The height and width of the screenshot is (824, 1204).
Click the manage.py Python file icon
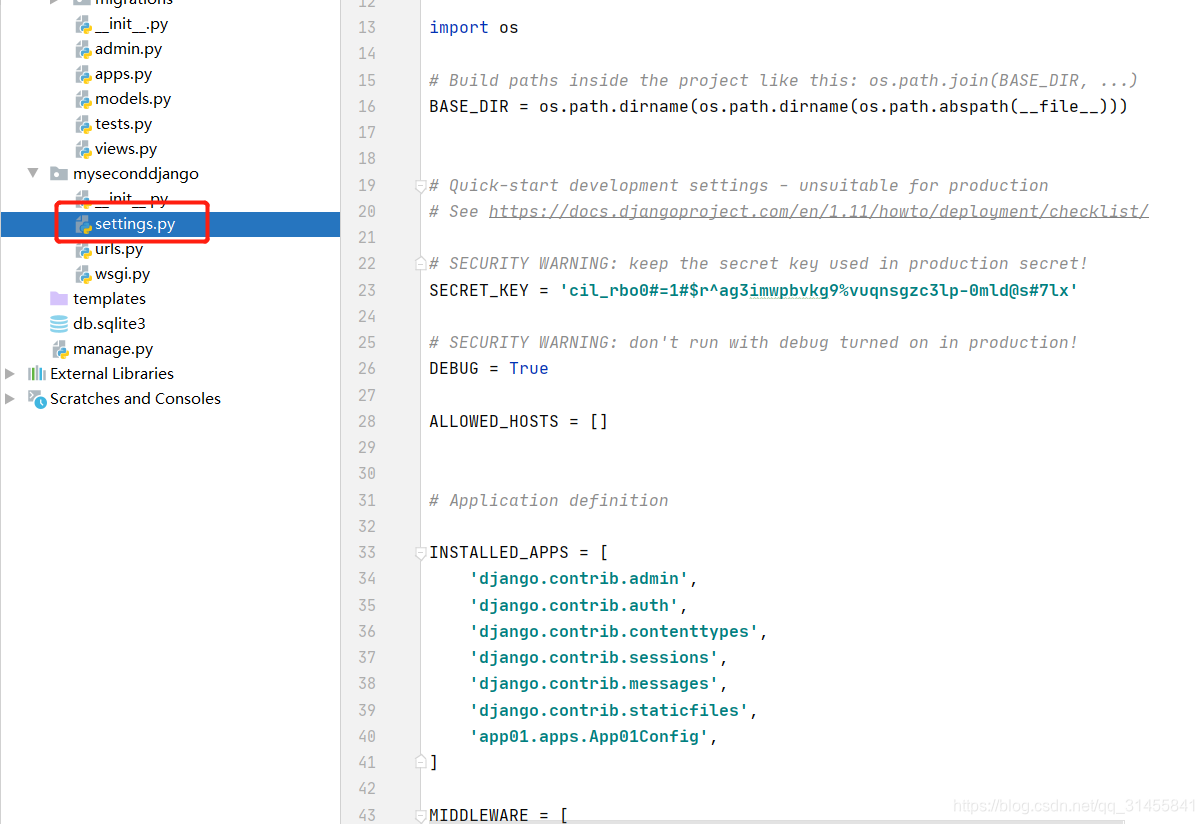(x=62, y=349)
